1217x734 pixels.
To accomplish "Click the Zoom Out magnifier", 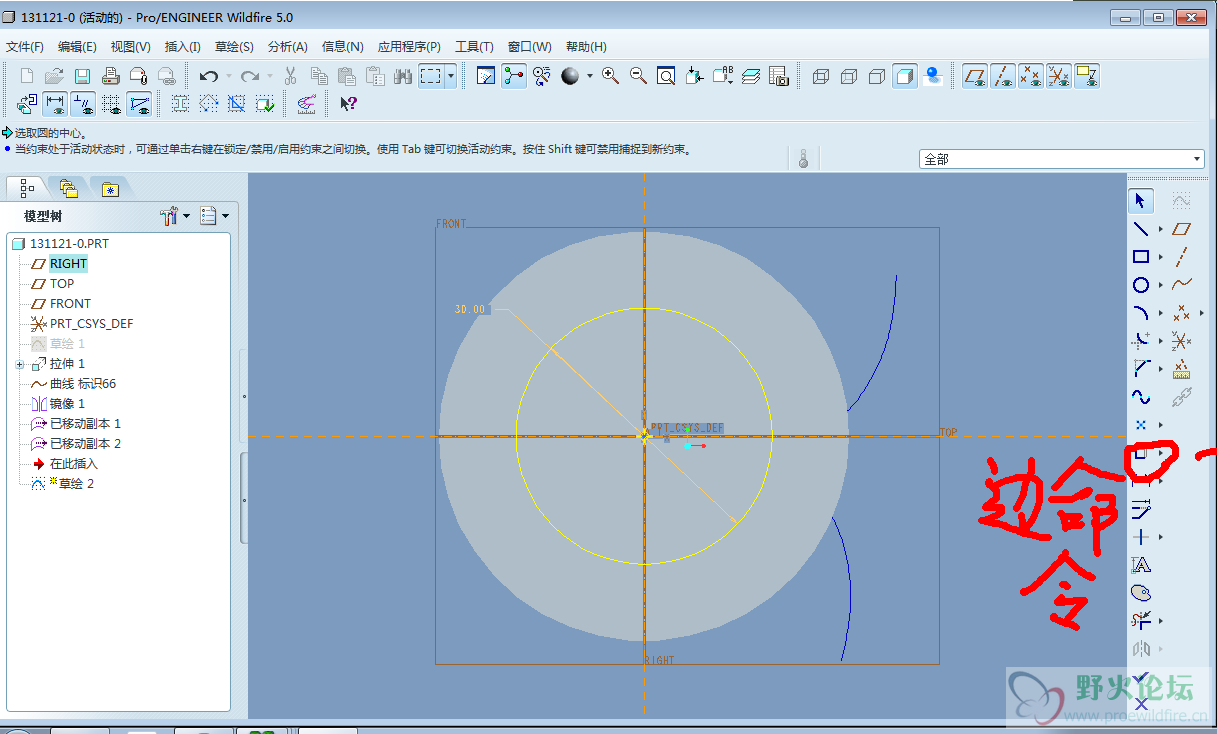I will (x=638, y=76).
